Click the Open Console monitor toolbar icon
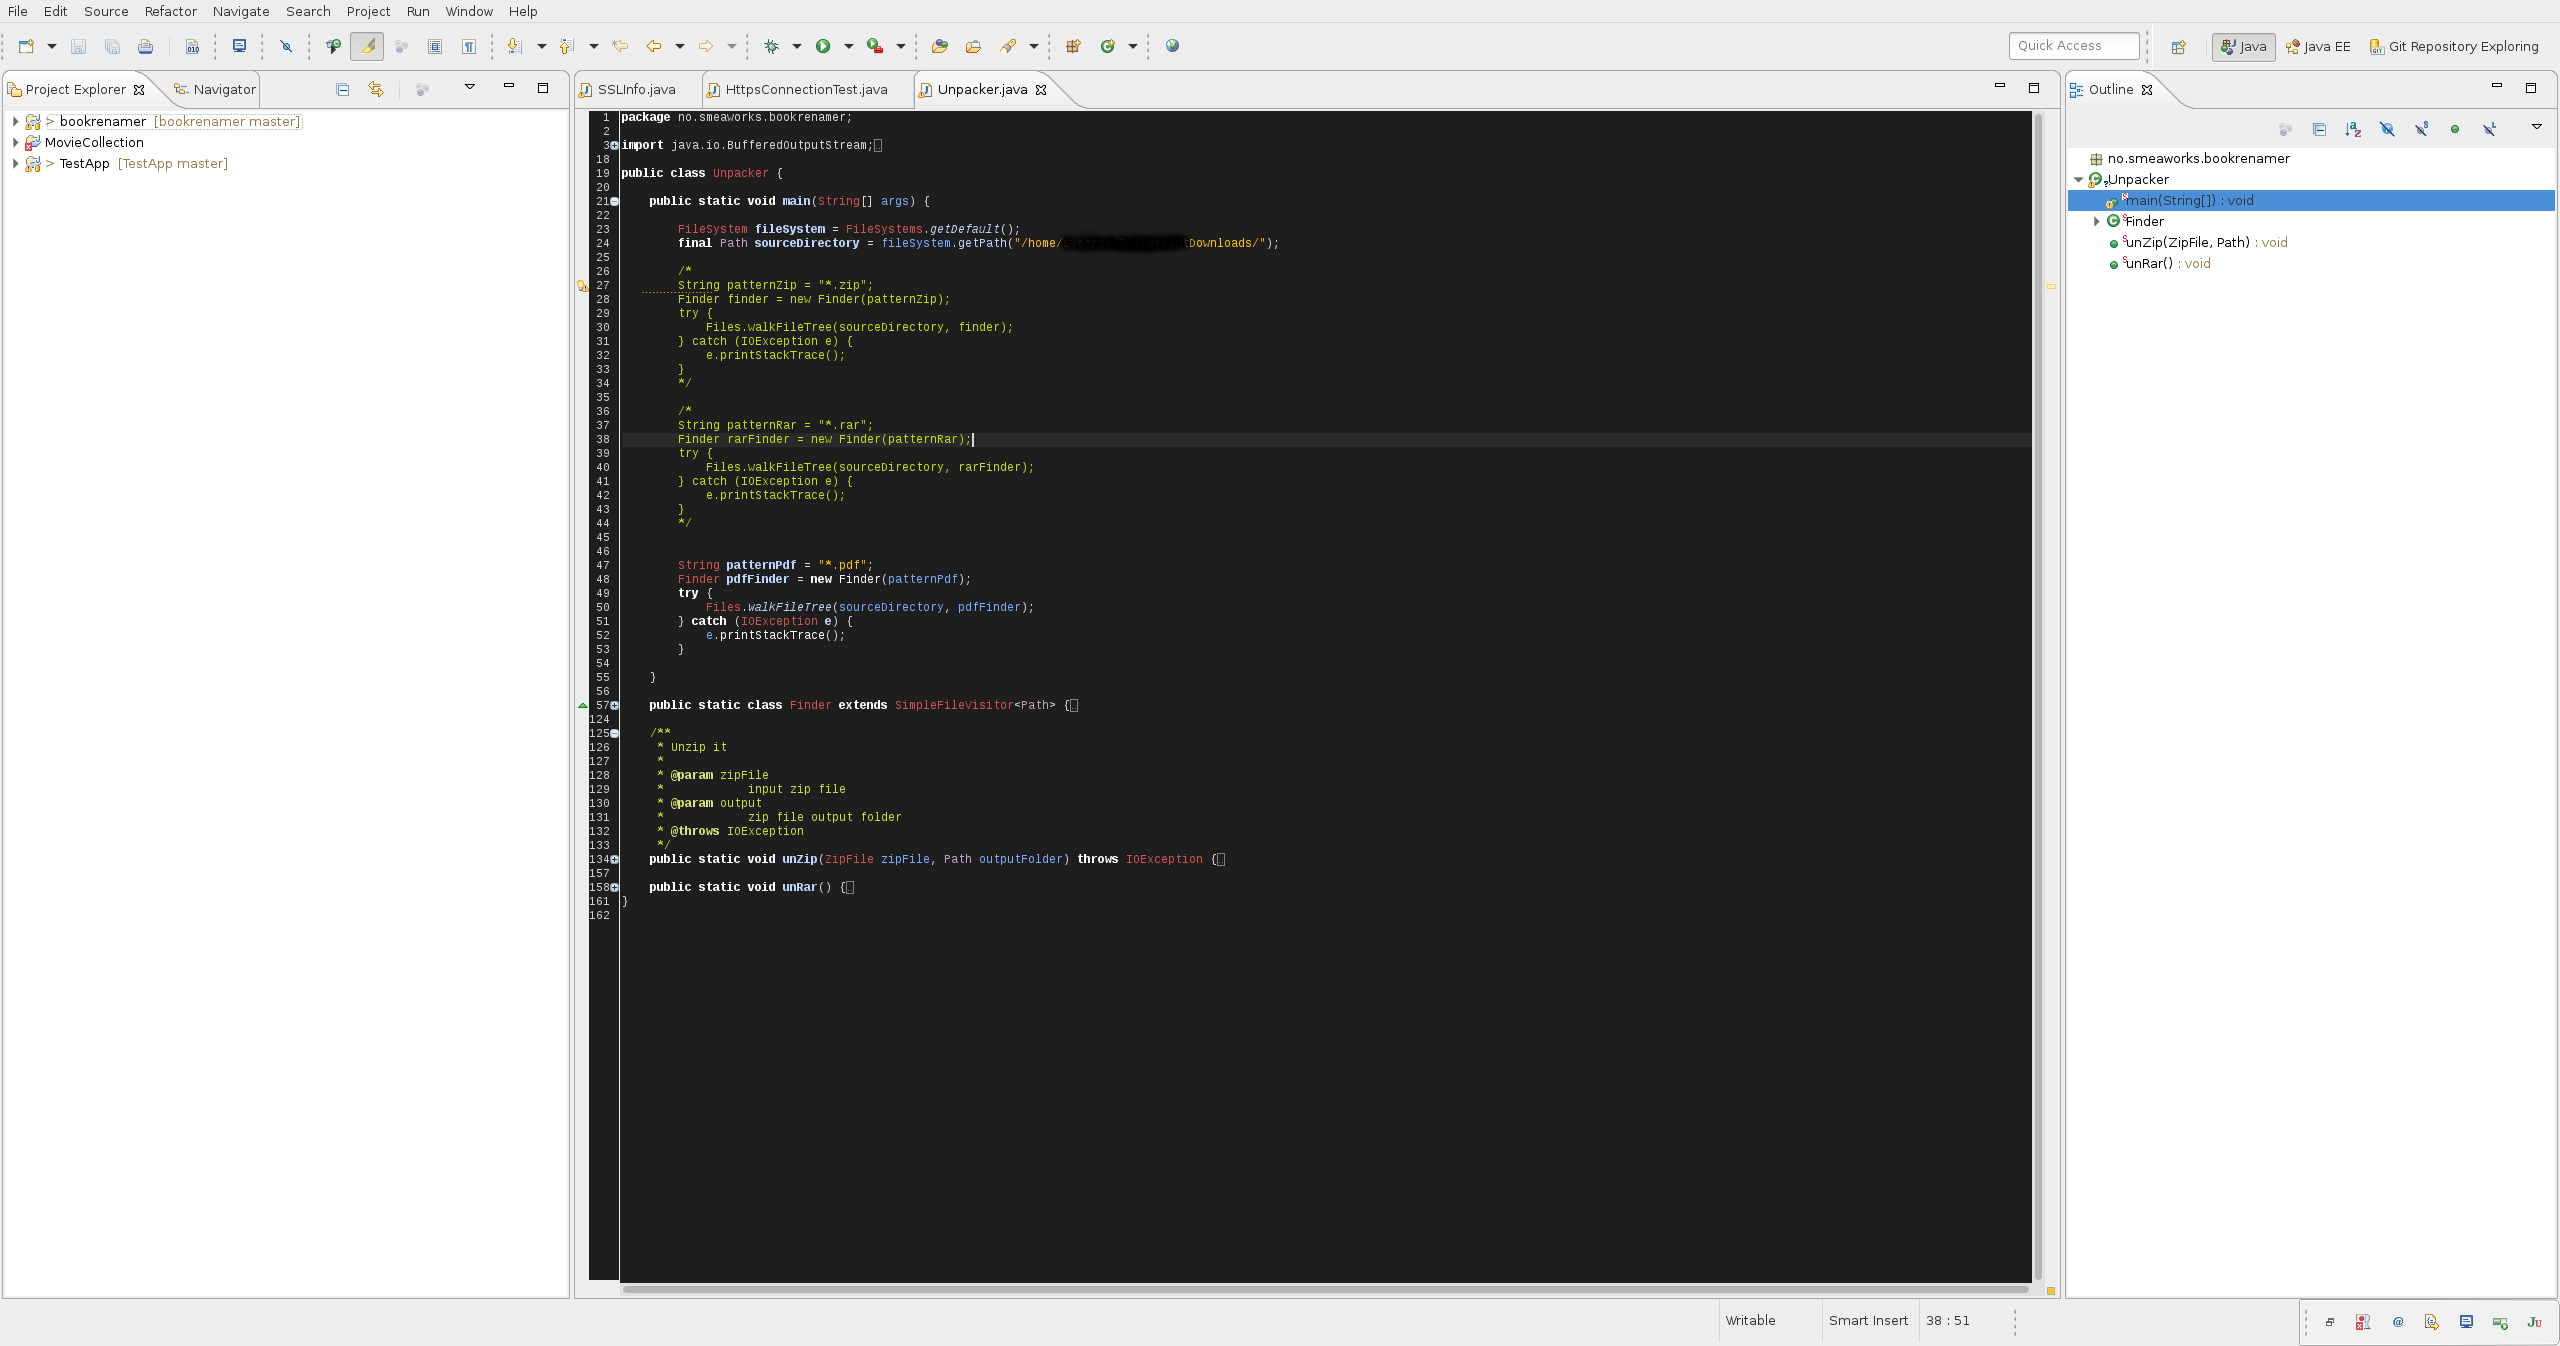 (x=239, y=46)
